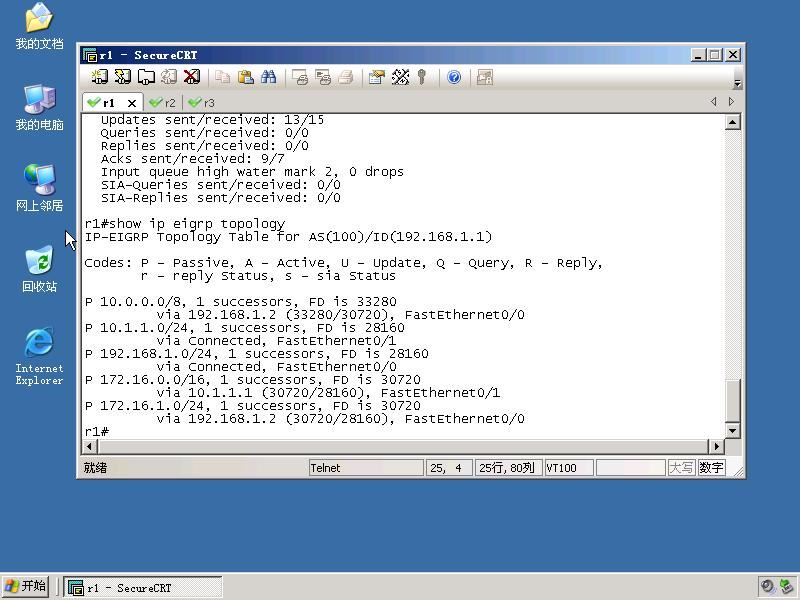The image size is (800, 600).
Task: Switch to the r2 session tab
Action: coord(163,103)
